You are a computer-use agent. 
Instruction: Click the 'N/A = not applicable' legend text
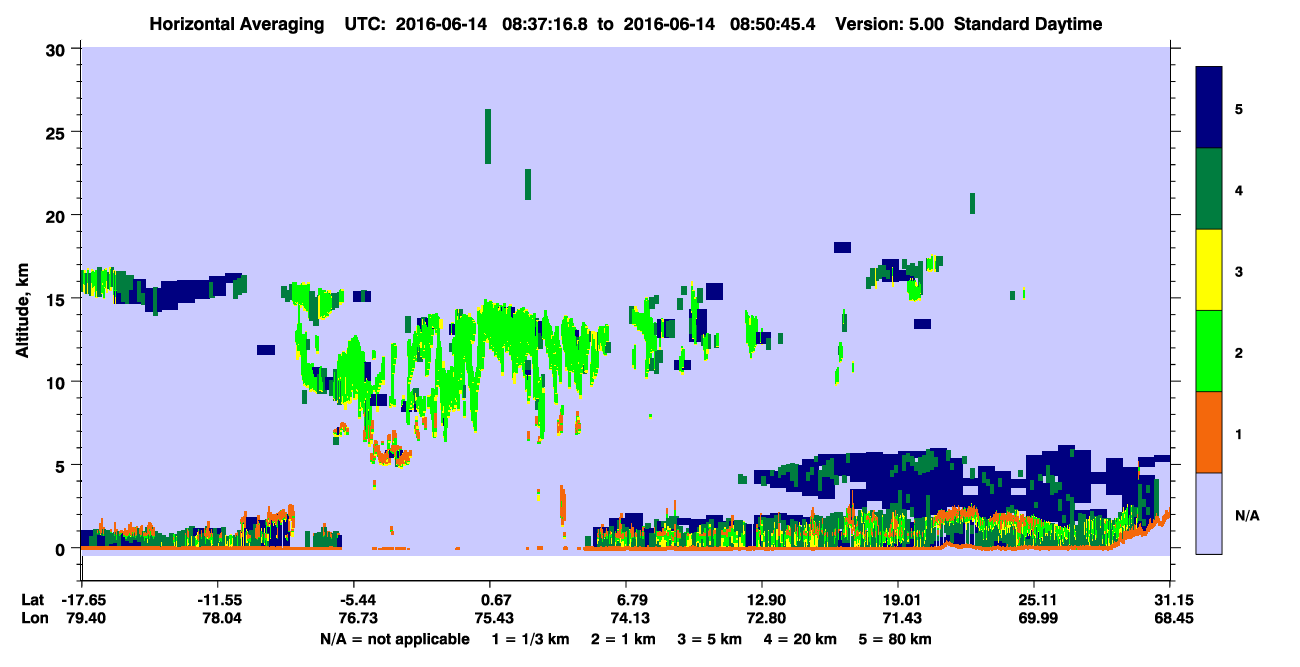pyautogui.click(x=394, y=639)
